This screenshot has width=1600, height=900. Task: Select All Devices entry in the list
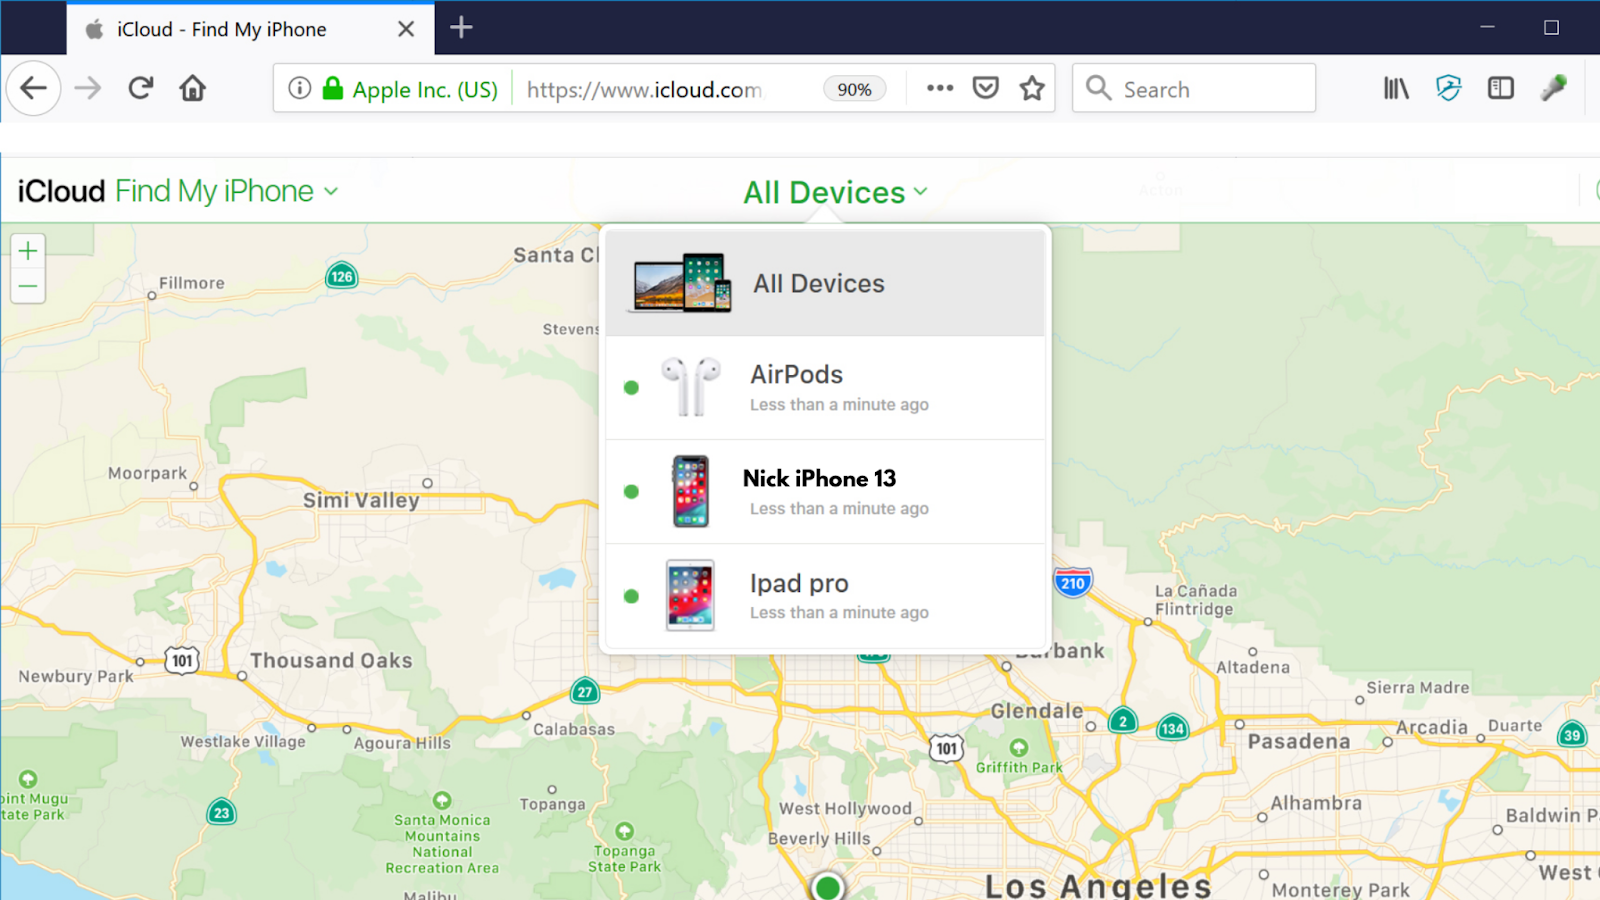[x=826, y=284]
